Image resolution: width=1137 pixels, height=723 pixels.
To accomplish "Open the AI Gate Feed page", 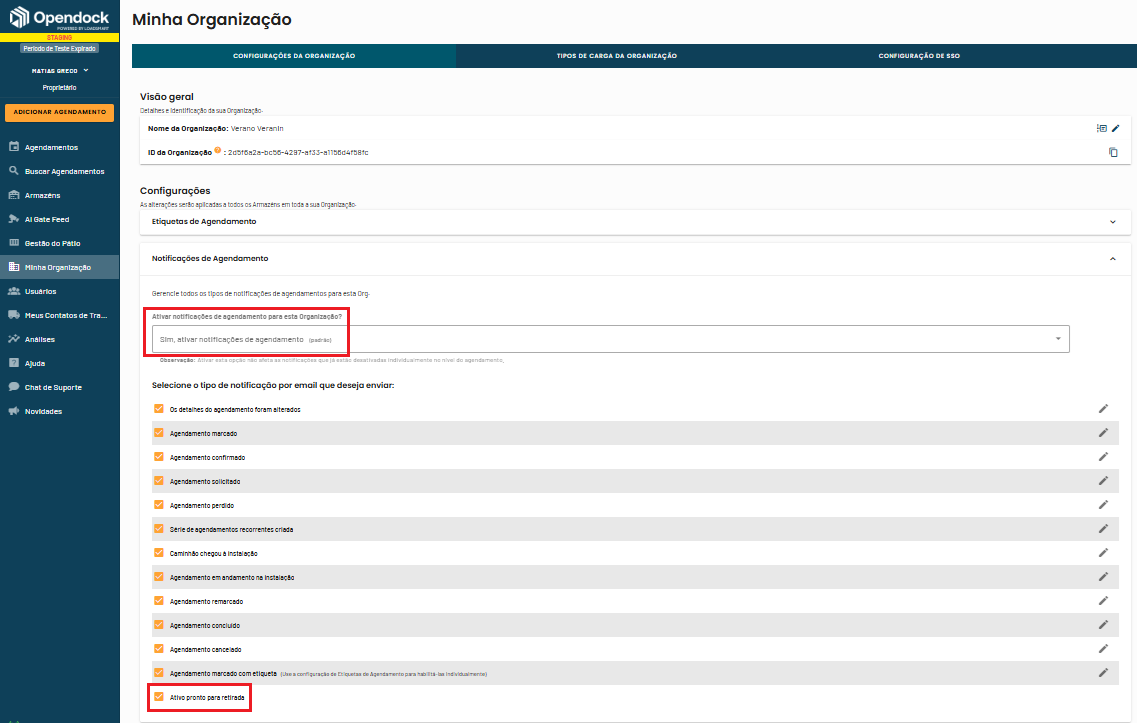I will coord(59,219).
